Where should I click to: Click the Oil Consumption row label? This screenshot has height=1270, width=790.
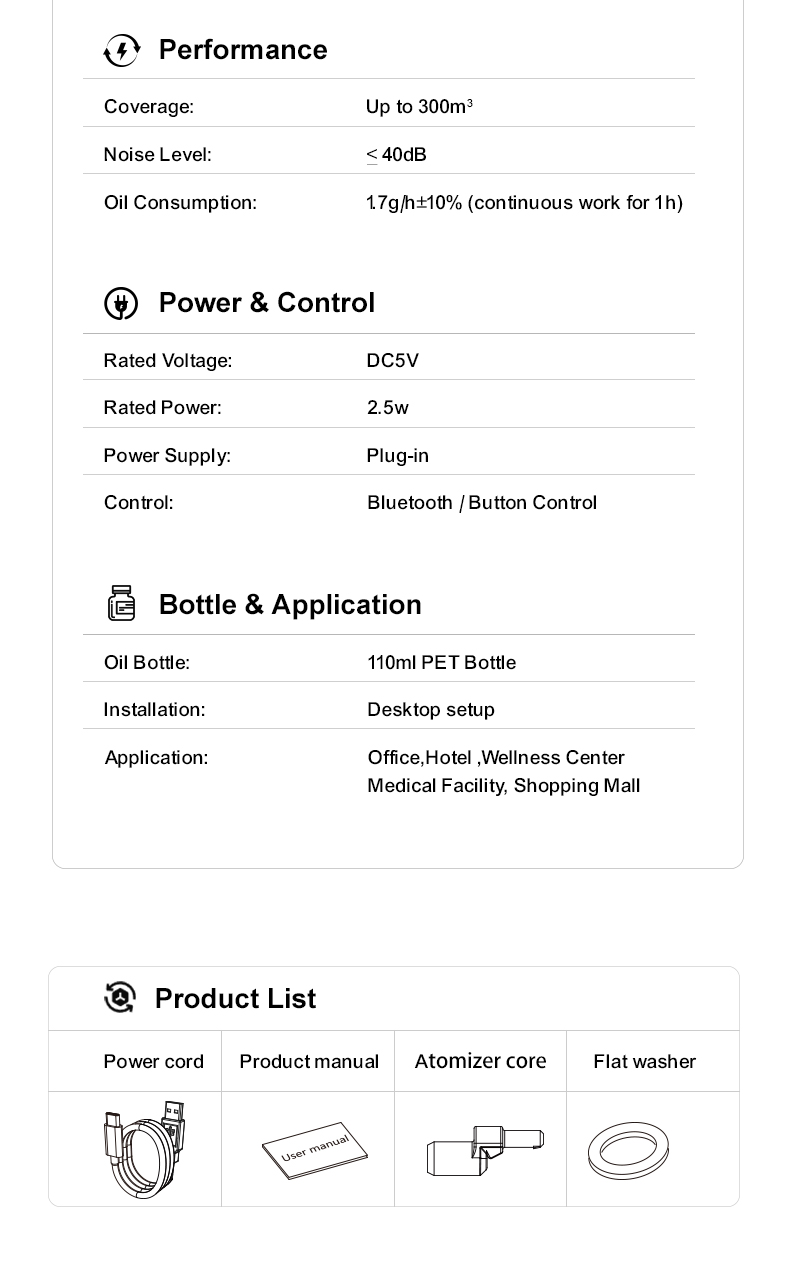180,203
